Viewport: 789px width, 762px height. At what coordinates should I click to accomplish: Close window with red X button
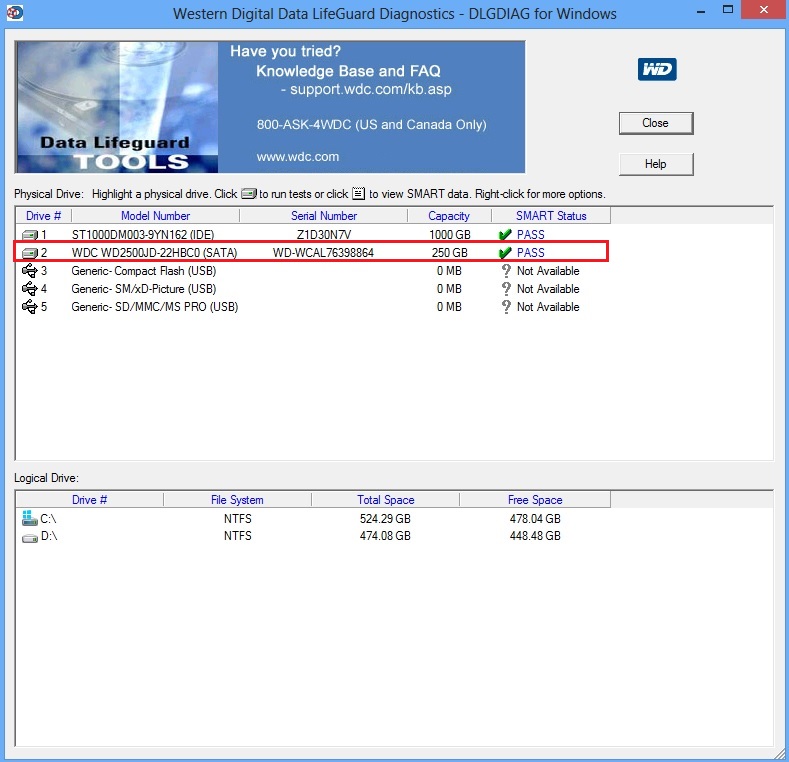[764, 10]
